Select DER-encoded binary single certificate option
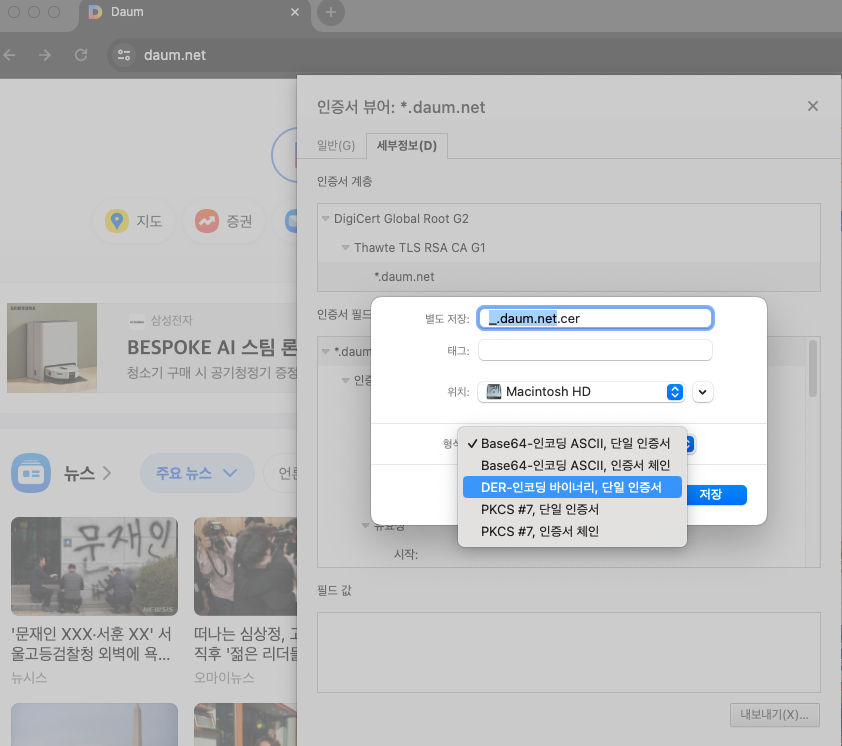 point(572,487)
